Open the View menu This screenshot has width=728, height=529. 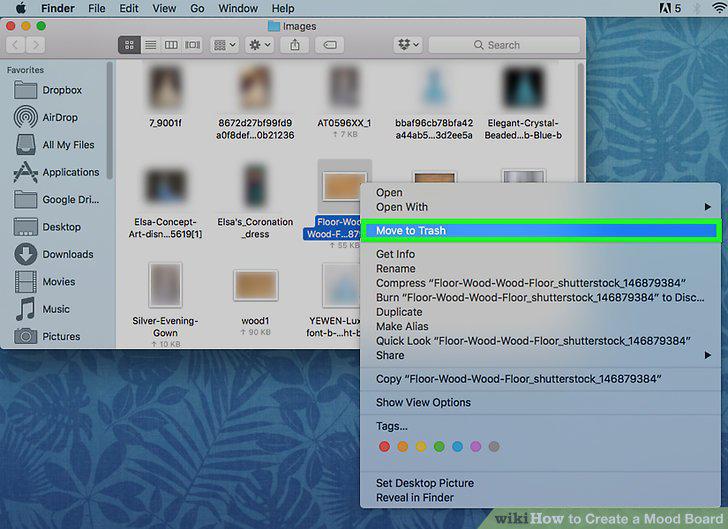pyautogui.click(x=164, y=8)
